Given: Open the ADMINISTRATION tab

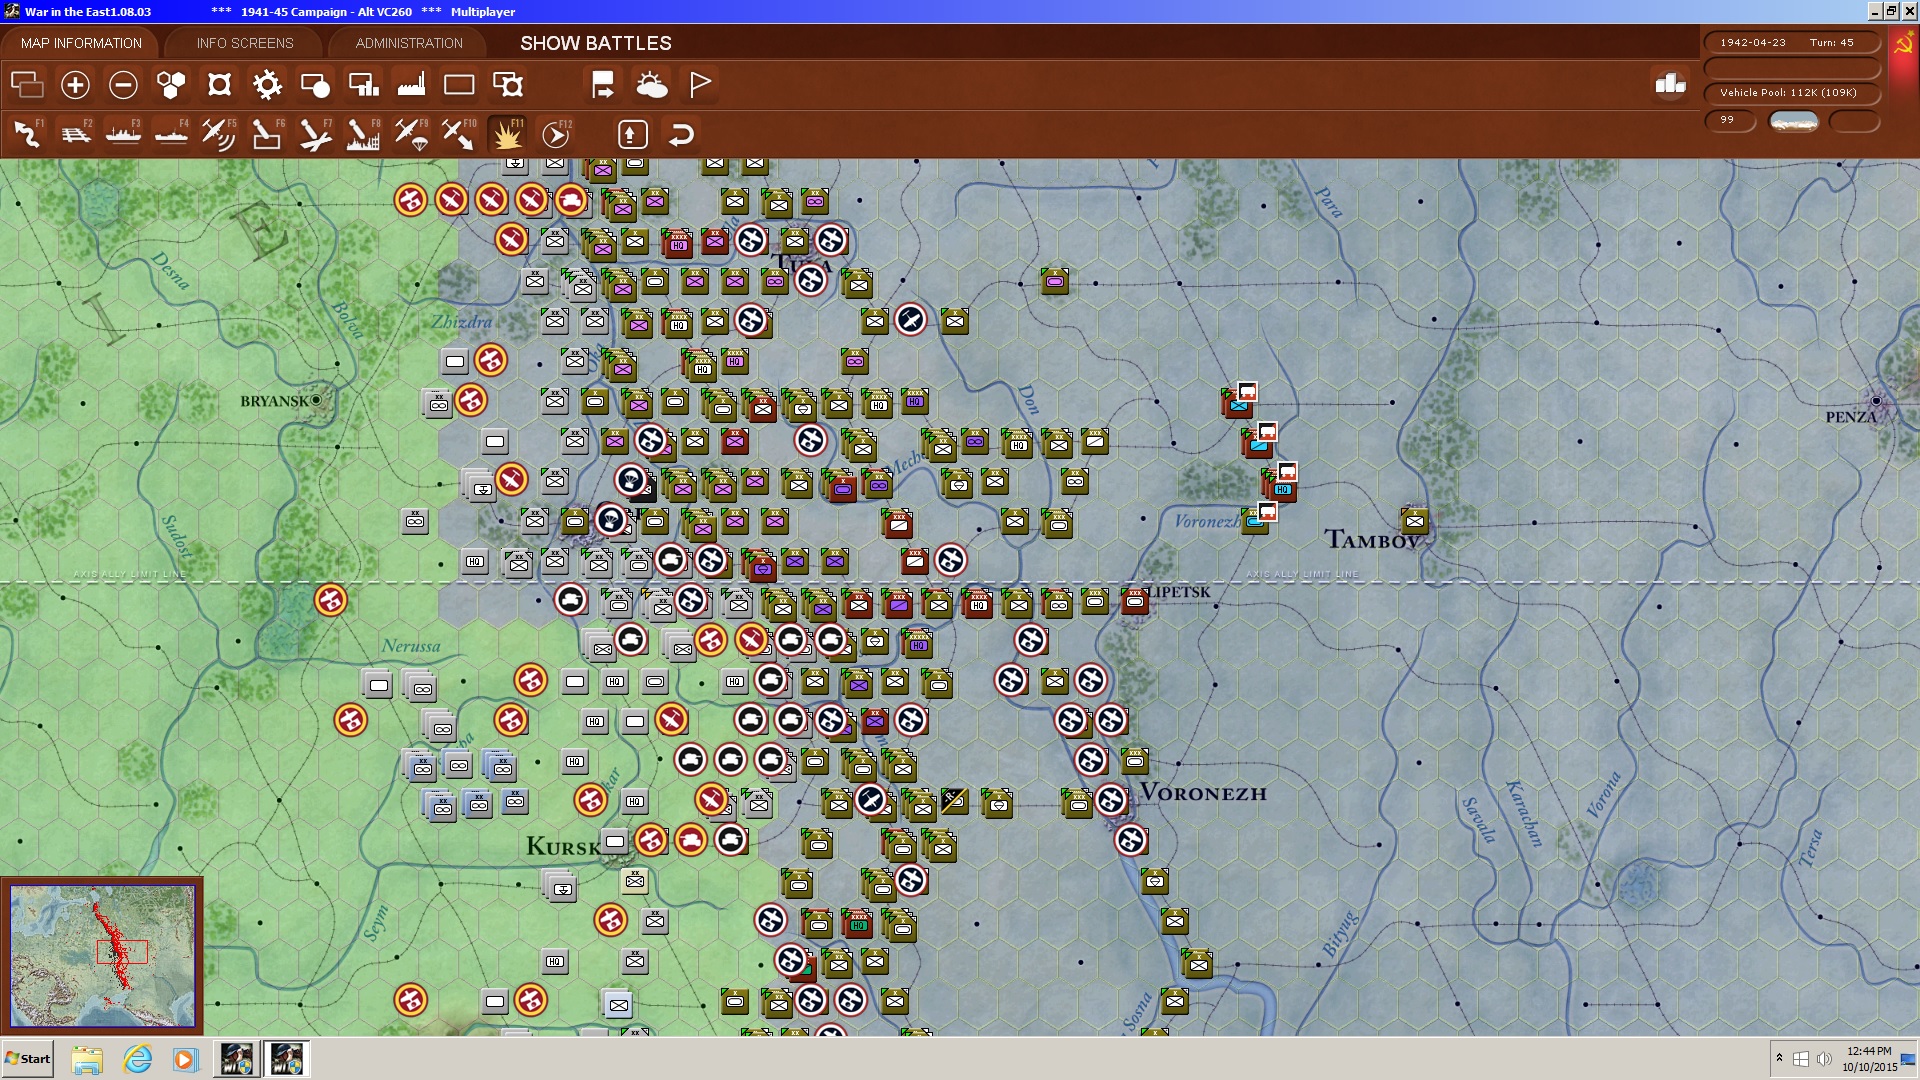Looking at the screenshot, I should click(409, 43).
